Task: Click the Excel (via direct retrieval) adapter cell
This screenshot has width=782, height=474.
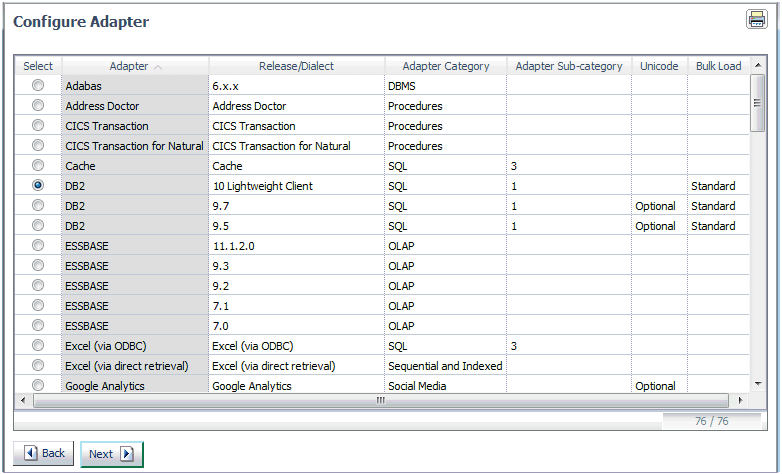Action: pos(135,366)
